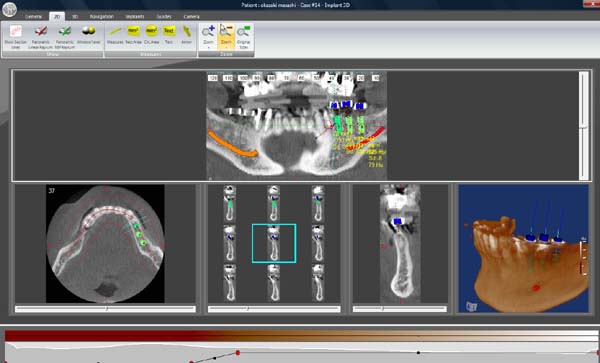This screenshot has height=363, width=600.
Task: Select Panoramic Linear Raysum view mode
Action: coord(41,37)
